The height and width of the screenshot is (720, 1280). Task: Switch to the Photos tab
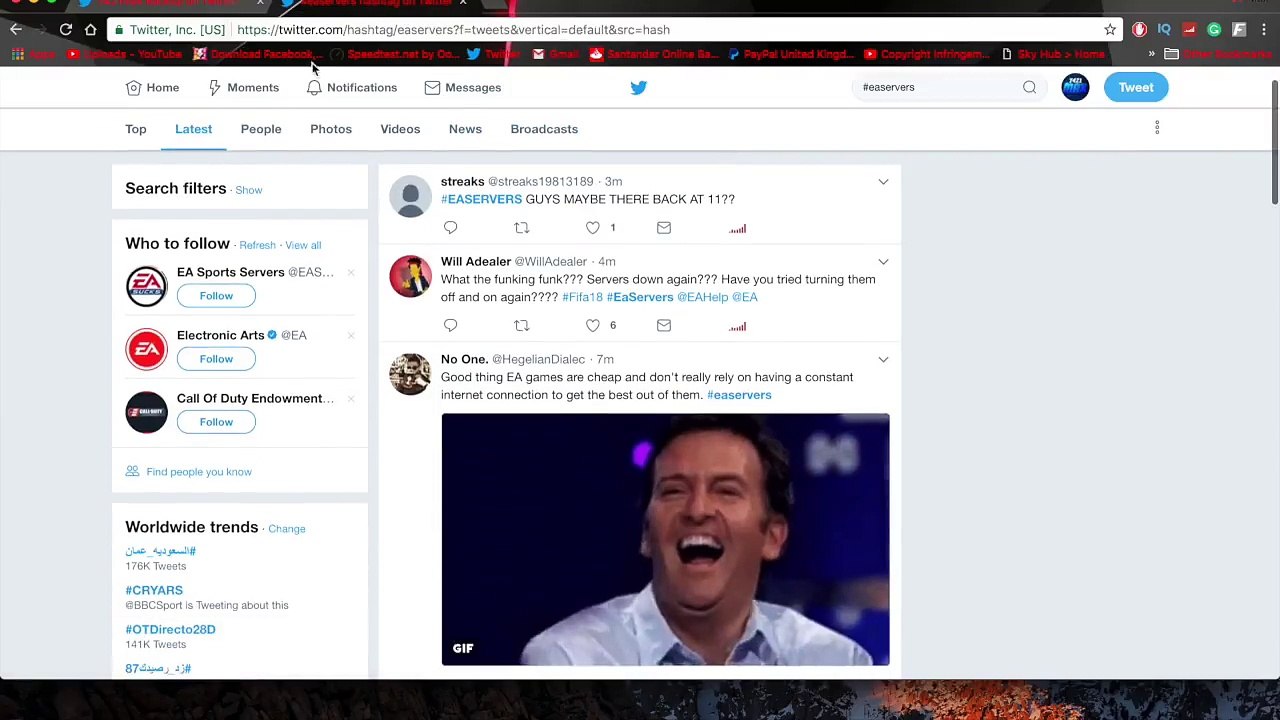[x=331, y=129]
